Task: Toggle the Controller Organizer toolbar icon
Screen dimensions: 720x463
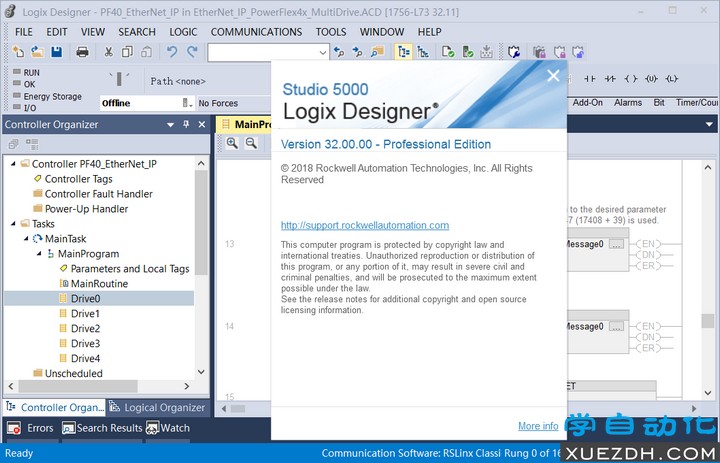Action: click(x=404, y=52)
